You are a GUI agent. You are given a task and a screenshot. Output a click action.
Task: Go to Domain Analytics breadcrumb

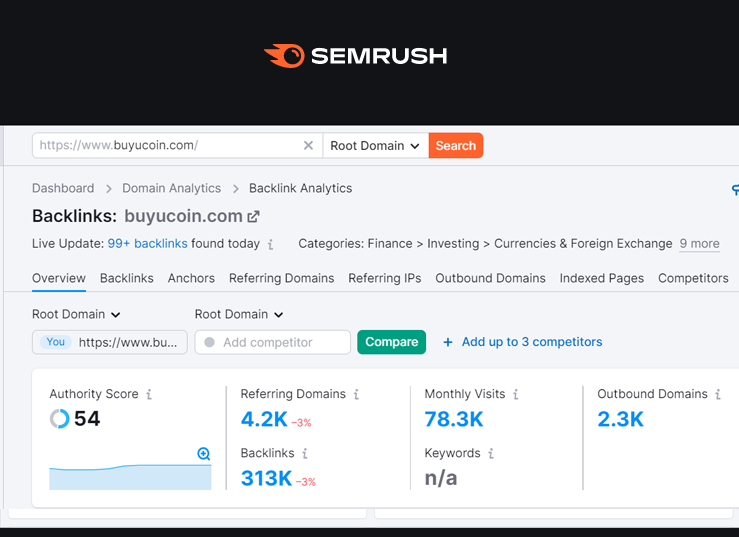(x=172, y=188)
